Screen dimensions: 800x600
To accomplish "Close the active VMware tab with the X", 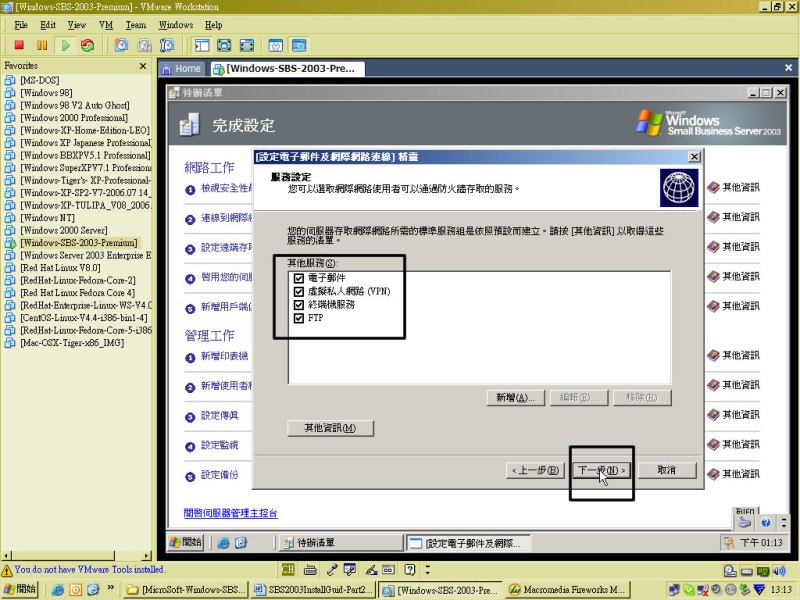I will [x=788, y=67].
